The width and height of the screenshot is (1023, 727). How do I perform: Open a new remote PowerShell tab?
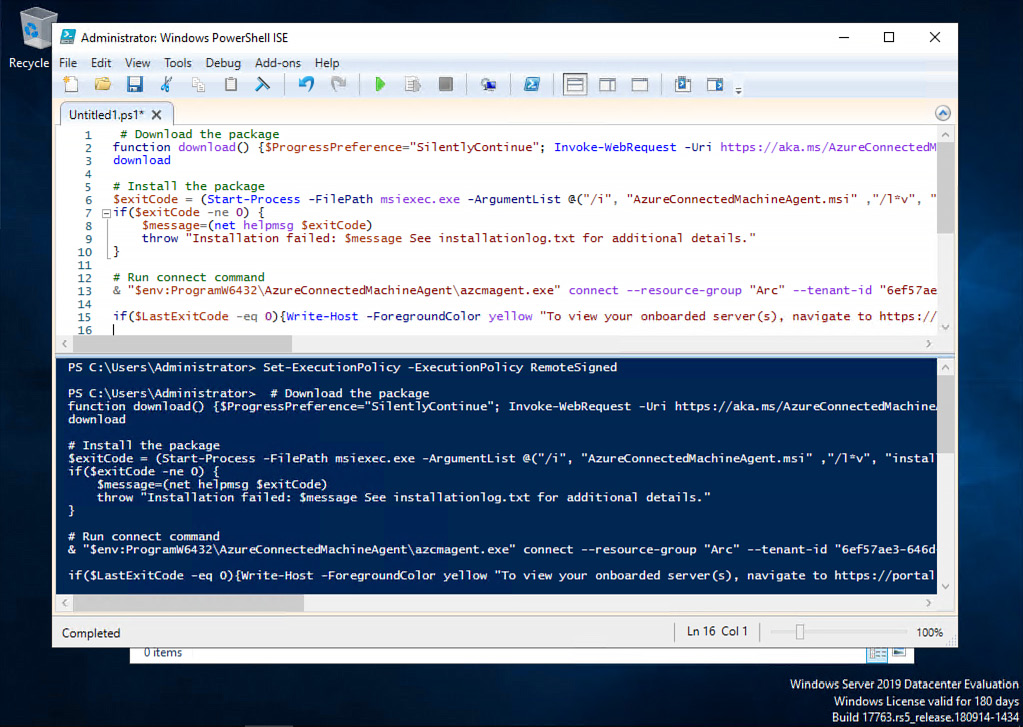coord(488,85)
